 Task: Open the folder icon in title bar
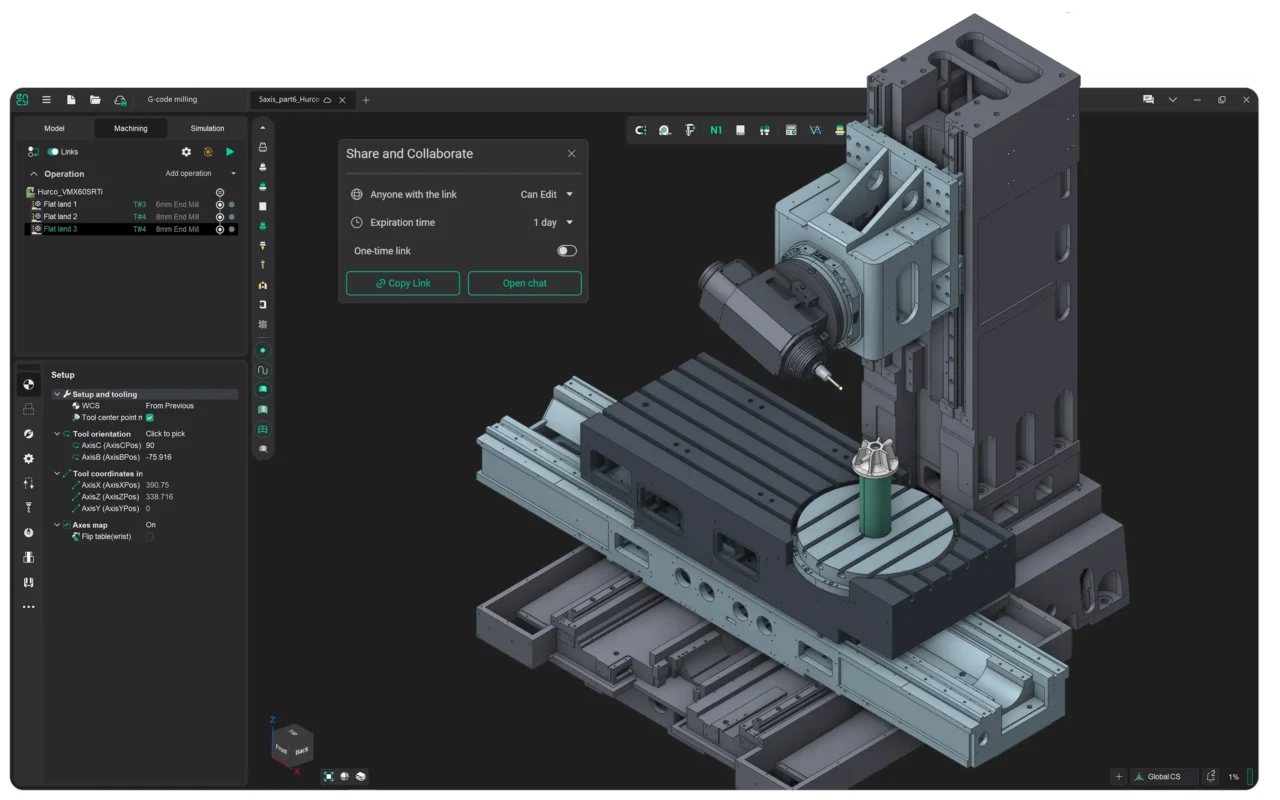click(x=95, y=100)
